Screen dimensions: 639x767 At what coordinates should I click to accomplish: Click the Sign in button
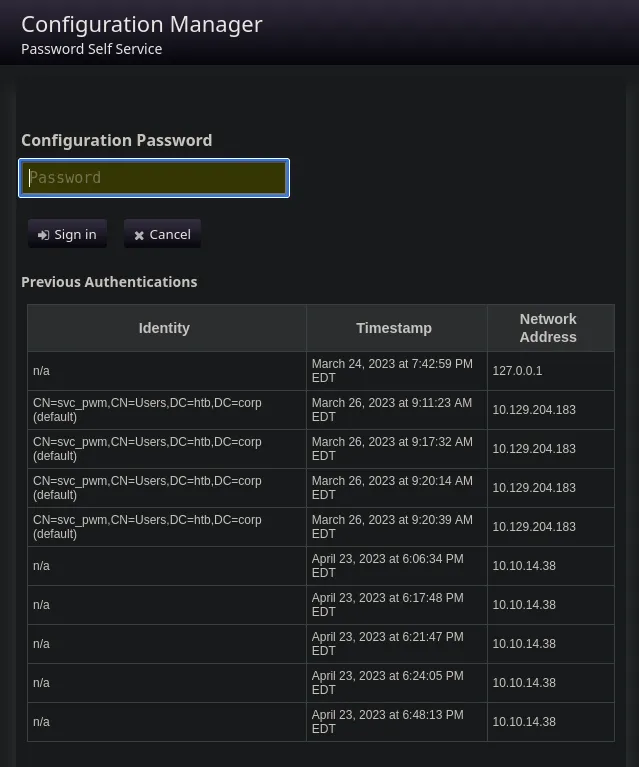pyautogui.click(x=67, y=234)
